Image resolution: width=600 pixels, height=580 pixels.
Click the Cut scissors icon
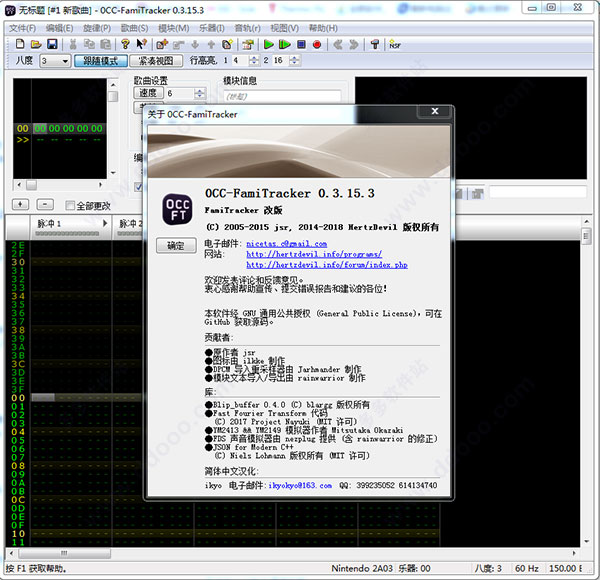click(73, 44)
